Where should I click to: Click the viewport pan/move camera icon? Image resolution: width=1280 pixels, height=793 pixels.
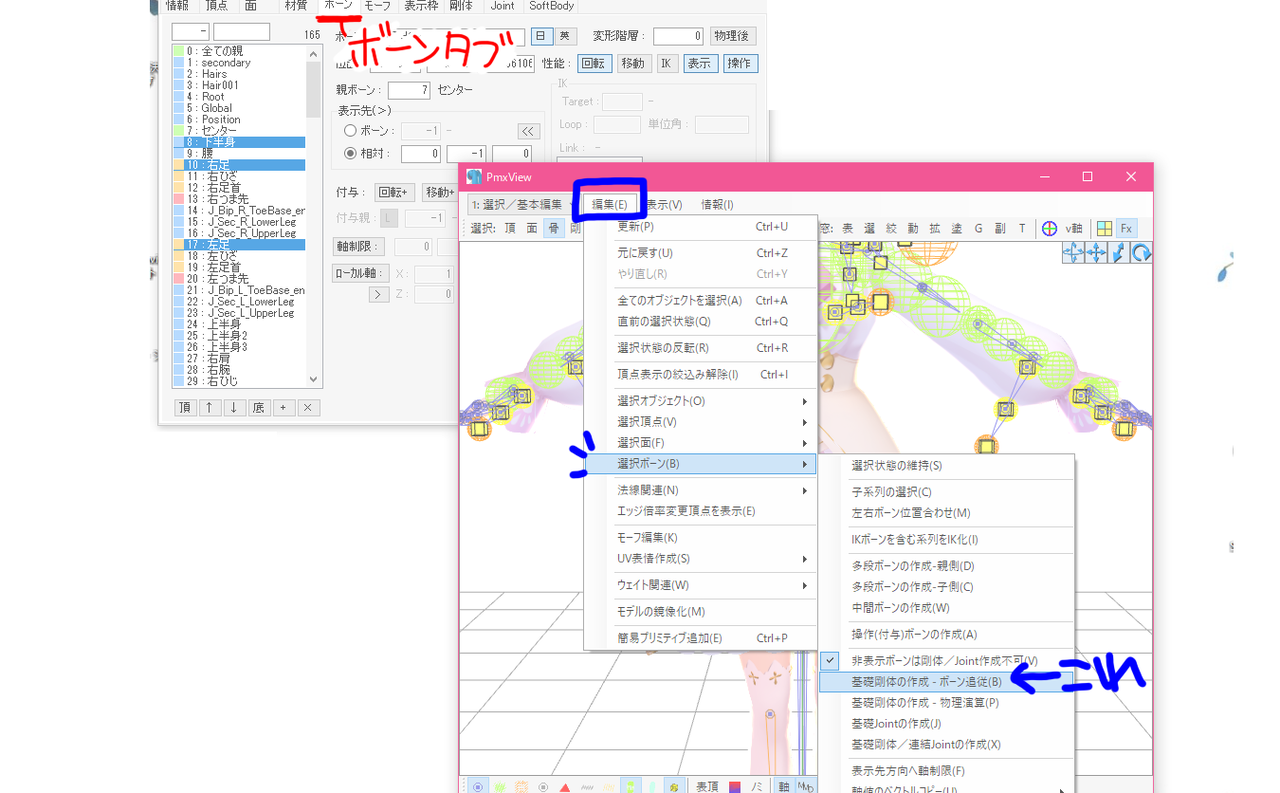tap(1074, 253)
